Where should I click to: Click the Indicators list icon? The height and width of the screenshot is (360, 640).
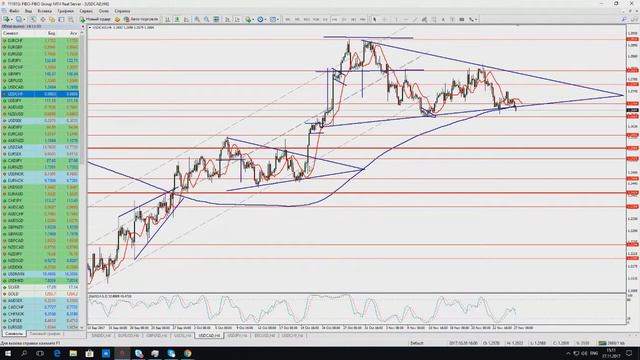coord(248,19)
